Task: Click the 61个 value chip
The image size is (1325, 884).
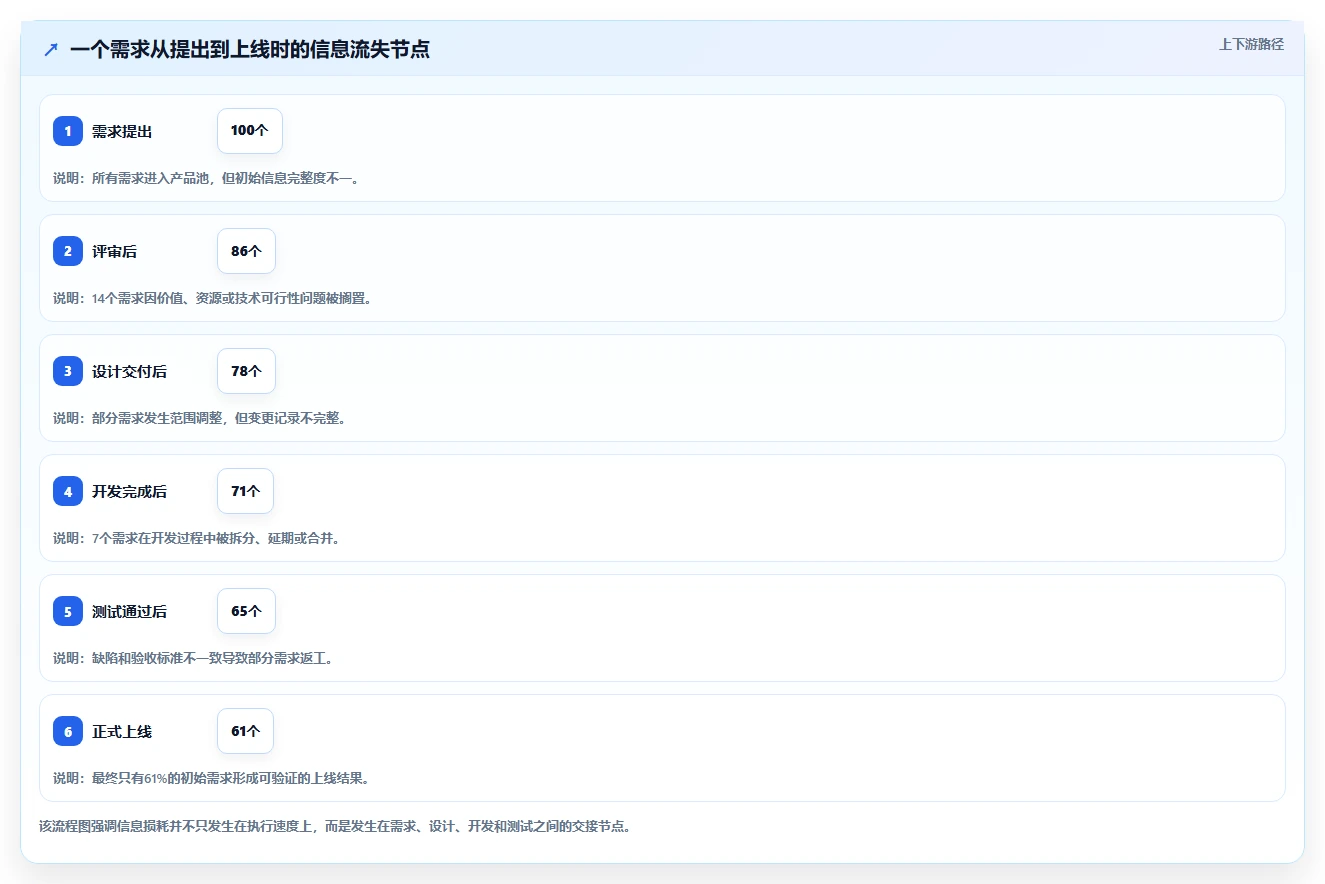Action: 245,731
